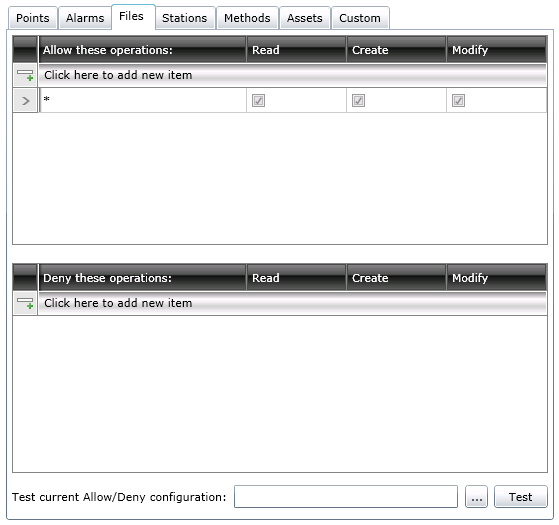Expand the * row with the arrow
The image size is (559, 525).
[25, 101]
